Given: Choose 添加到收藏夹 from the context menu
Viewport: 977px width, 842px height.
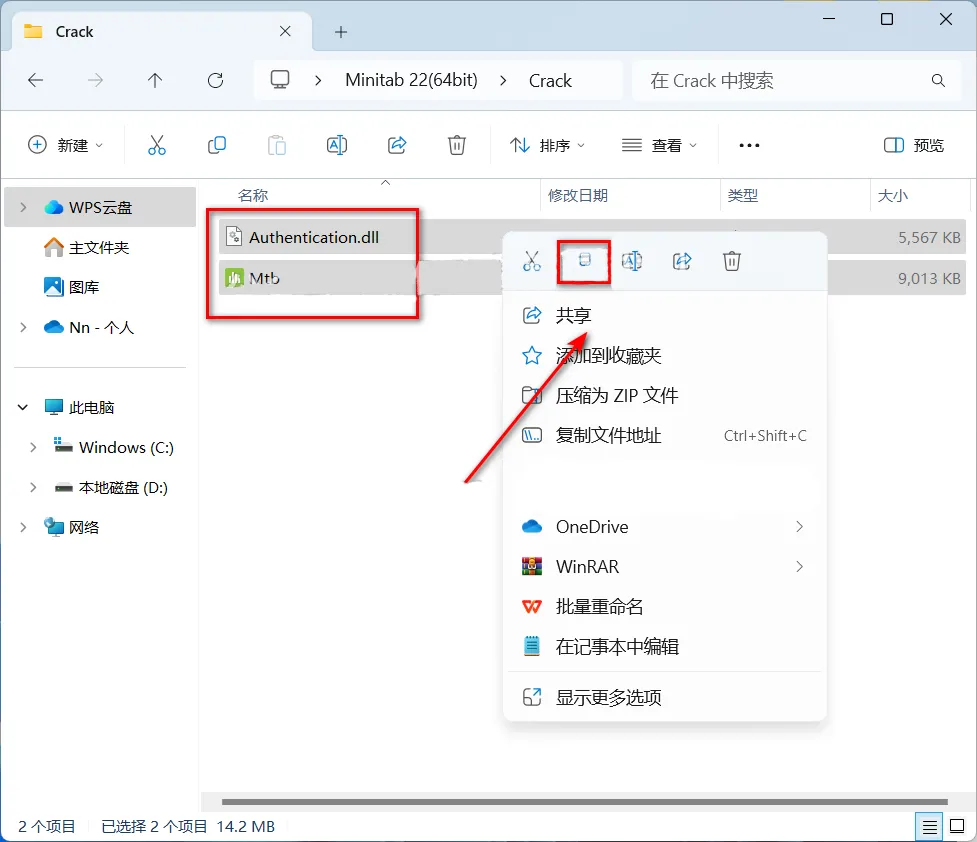Looking at the screenshot, I should coord(665,355).
